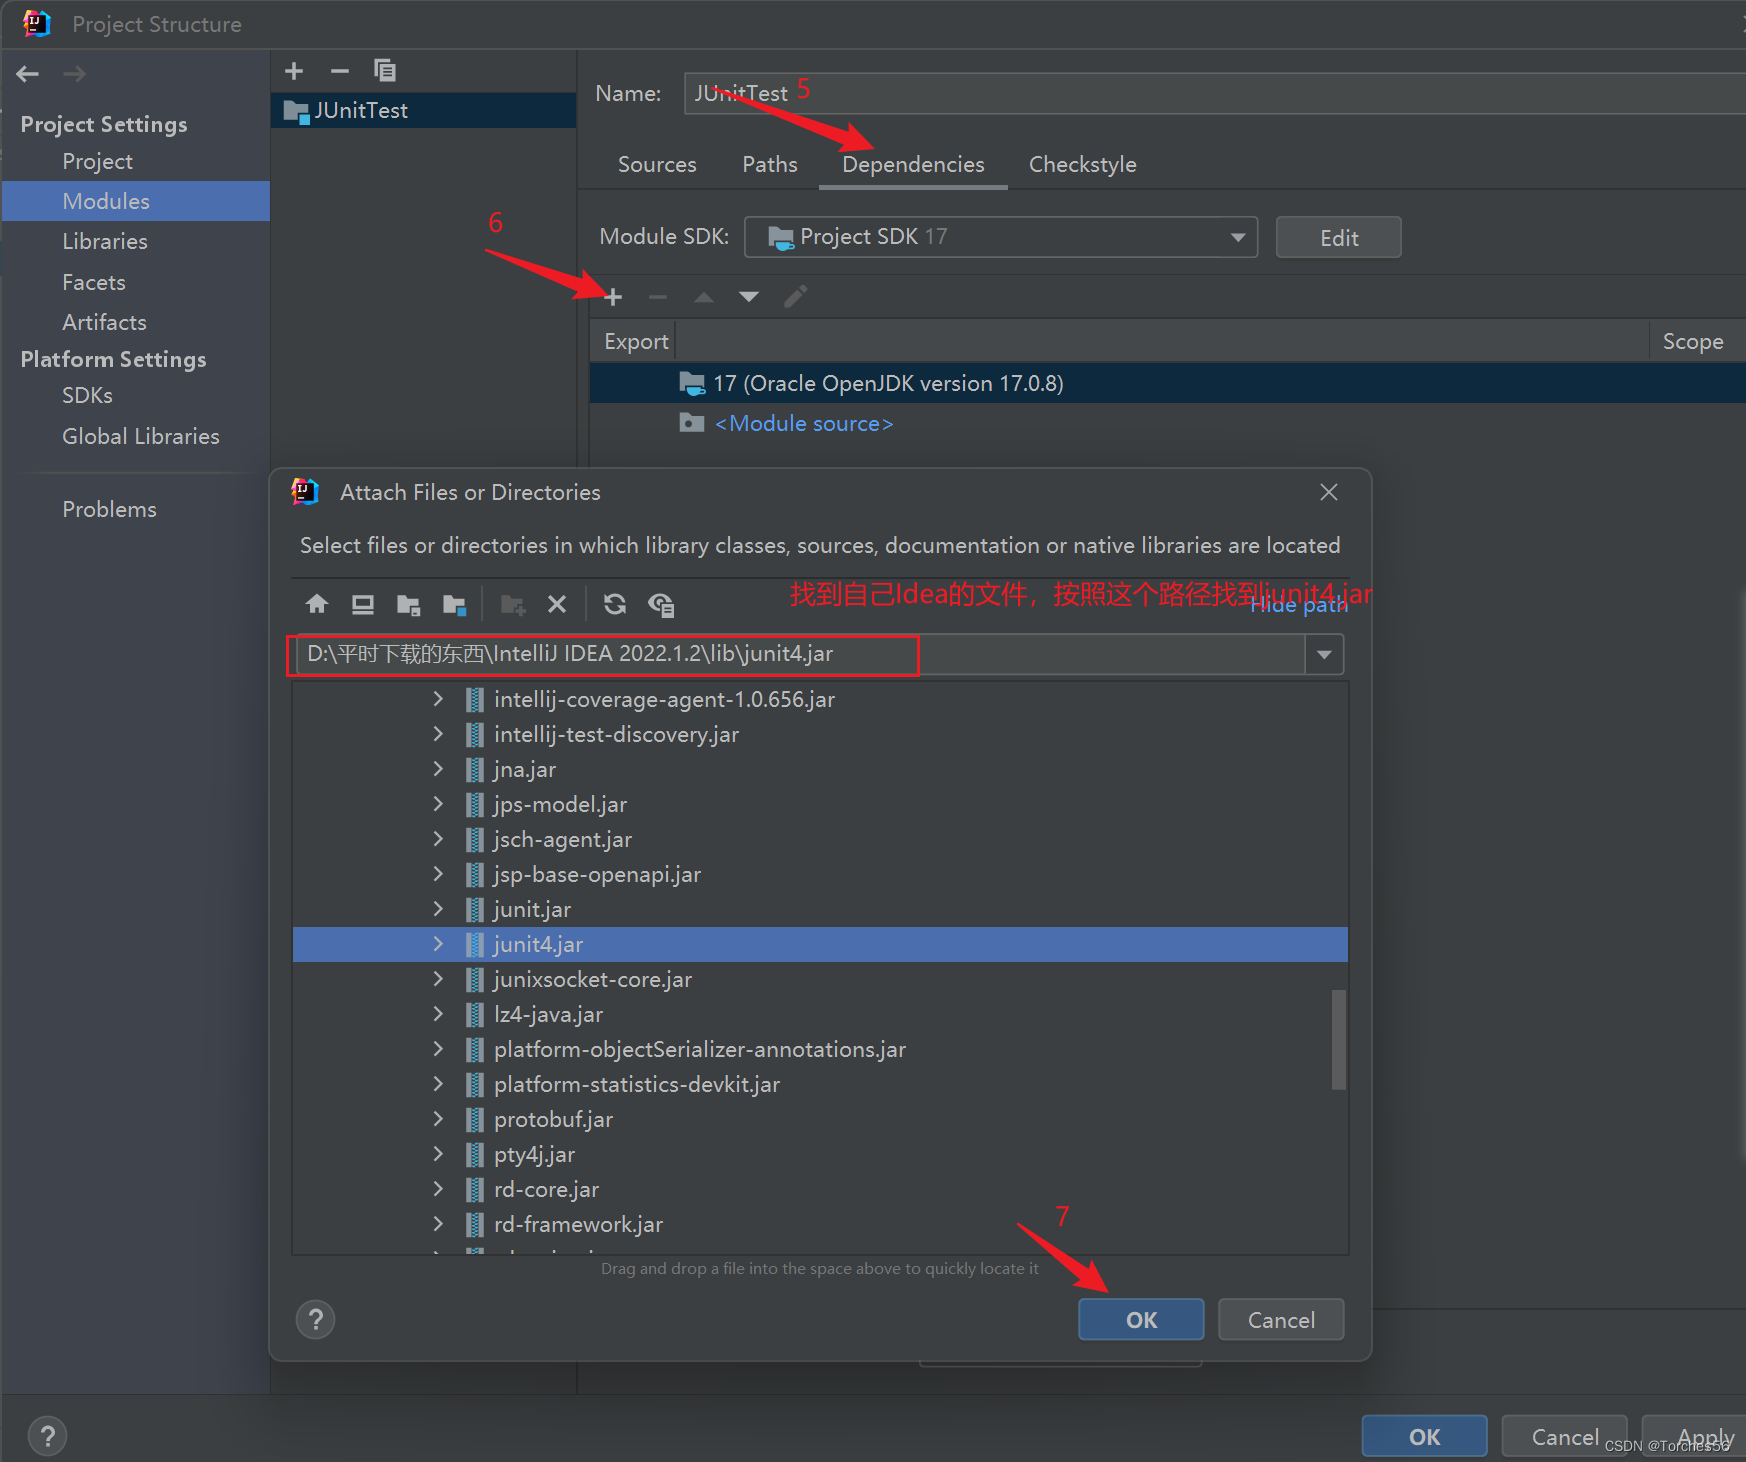
Task: Move dependency up arrow
Action: click(704, 297)
